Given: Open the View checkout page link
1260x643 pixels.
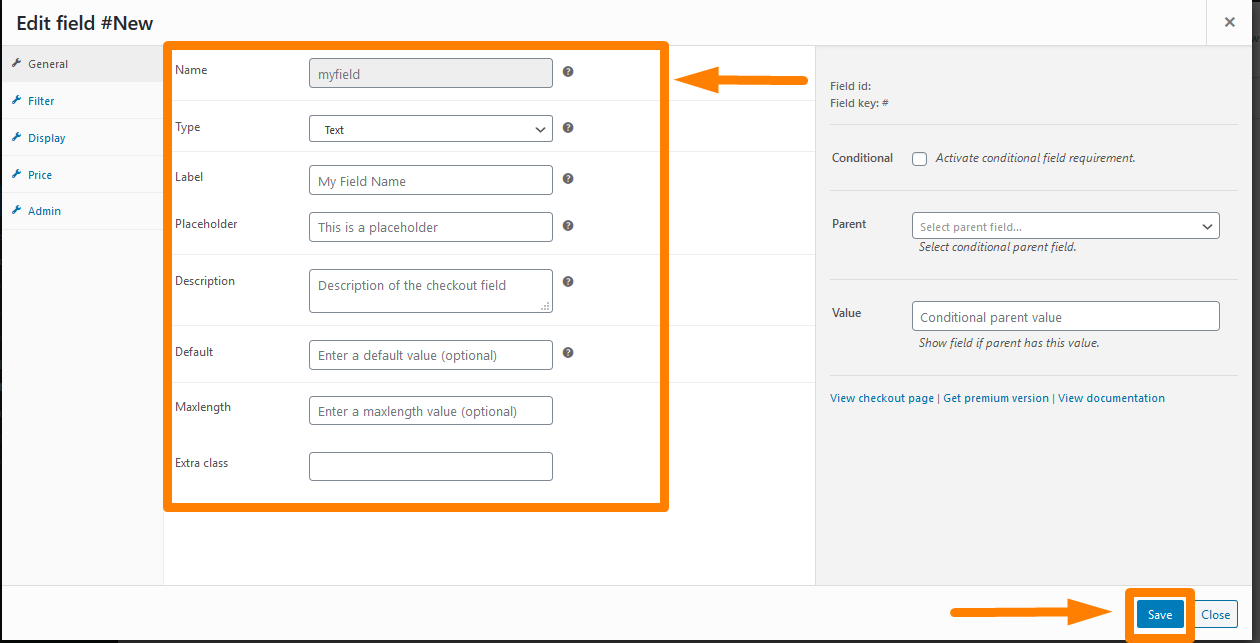Looking at the screenshot, I should pyautogui.click(x=882, y=398).
